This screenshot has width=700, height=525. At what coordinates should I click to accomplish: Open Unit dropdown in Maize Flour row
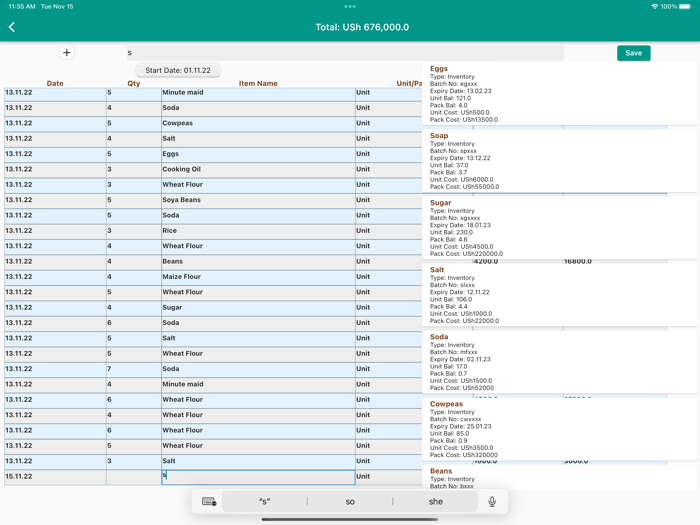click(388, 277)
